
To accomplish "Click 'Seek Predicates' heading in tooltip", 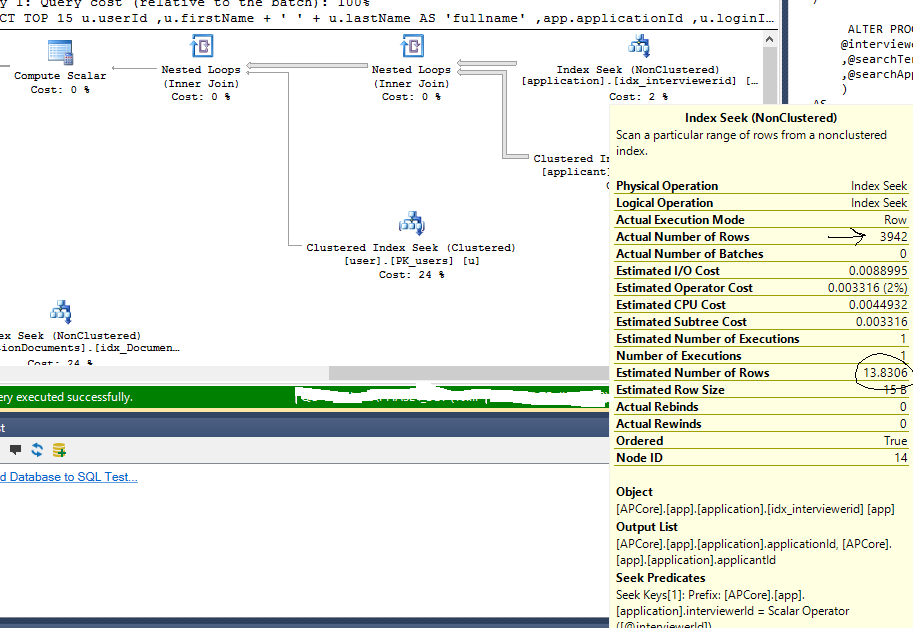I will coord(660,578).
